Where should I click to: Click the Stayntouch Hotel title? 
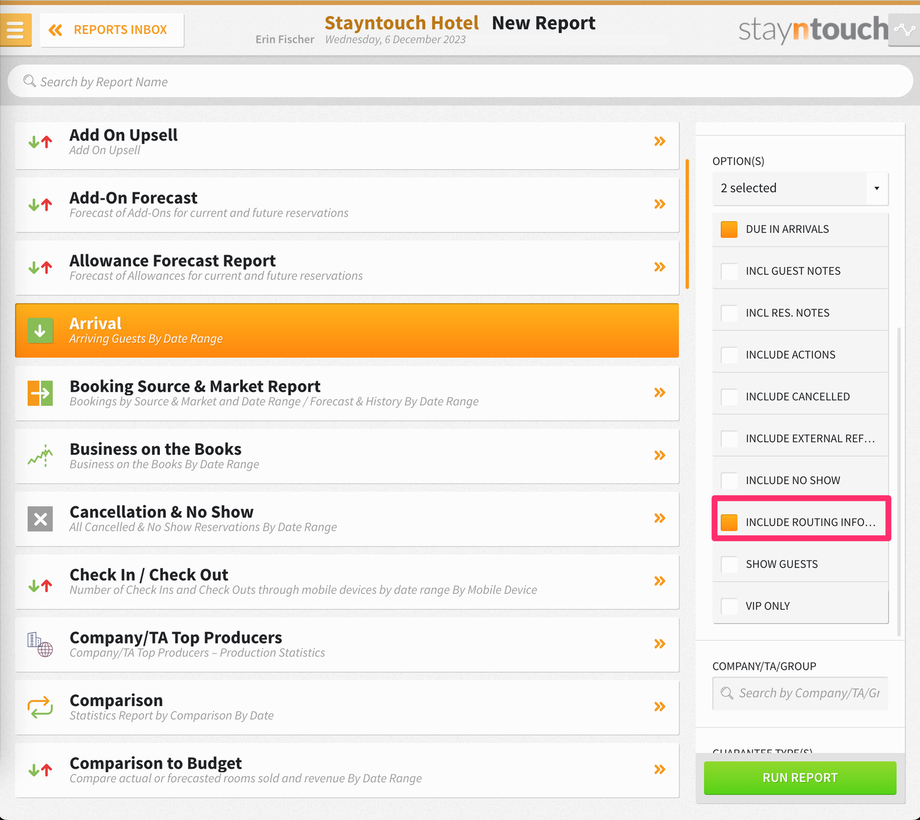(401, 23)
